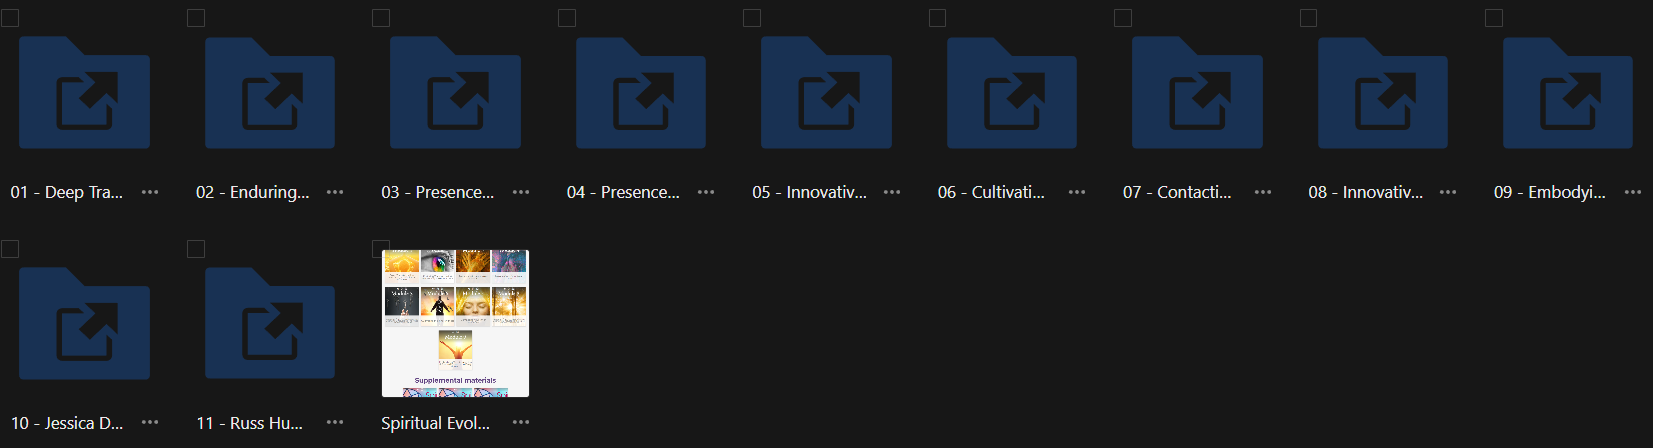Tick the checkbox on 04 - Presence... folder
The image size is (1653, 448).
click(567, 18)
